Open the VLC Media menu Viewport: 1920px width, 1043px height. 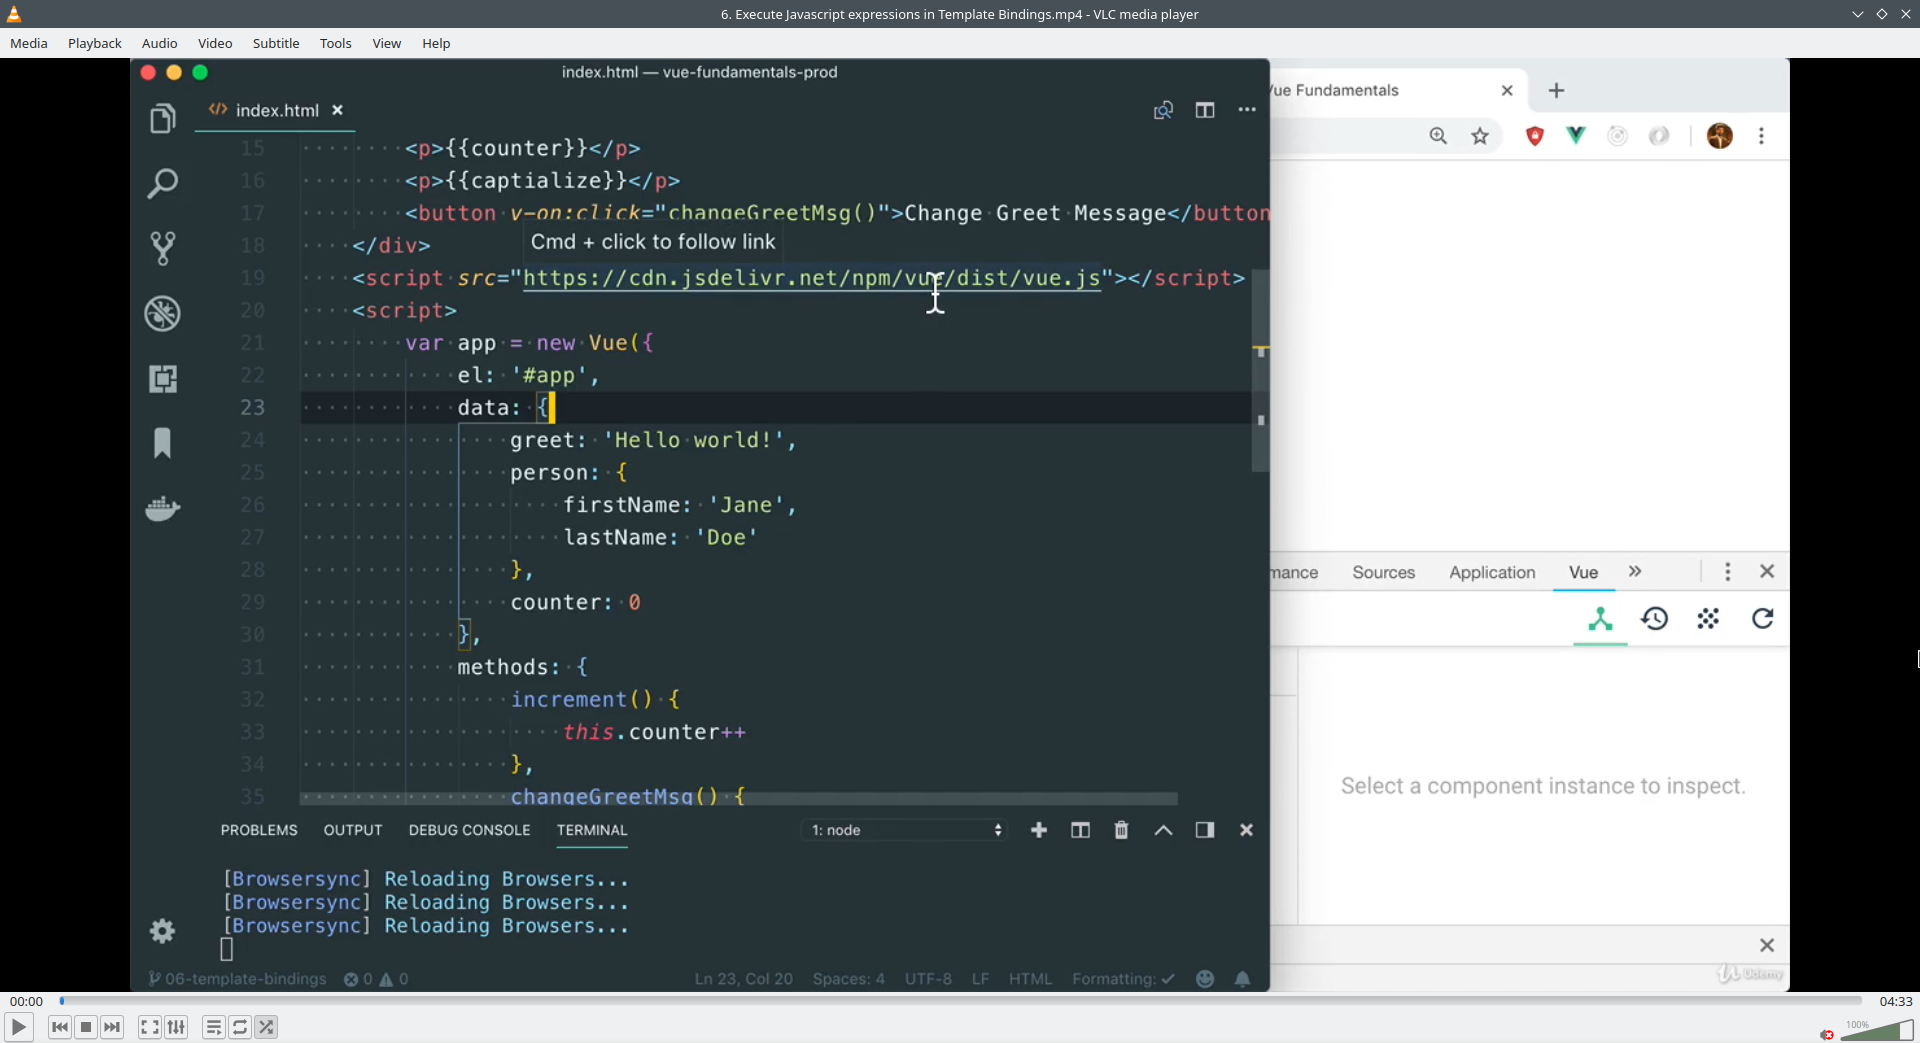tap(29, 43)
